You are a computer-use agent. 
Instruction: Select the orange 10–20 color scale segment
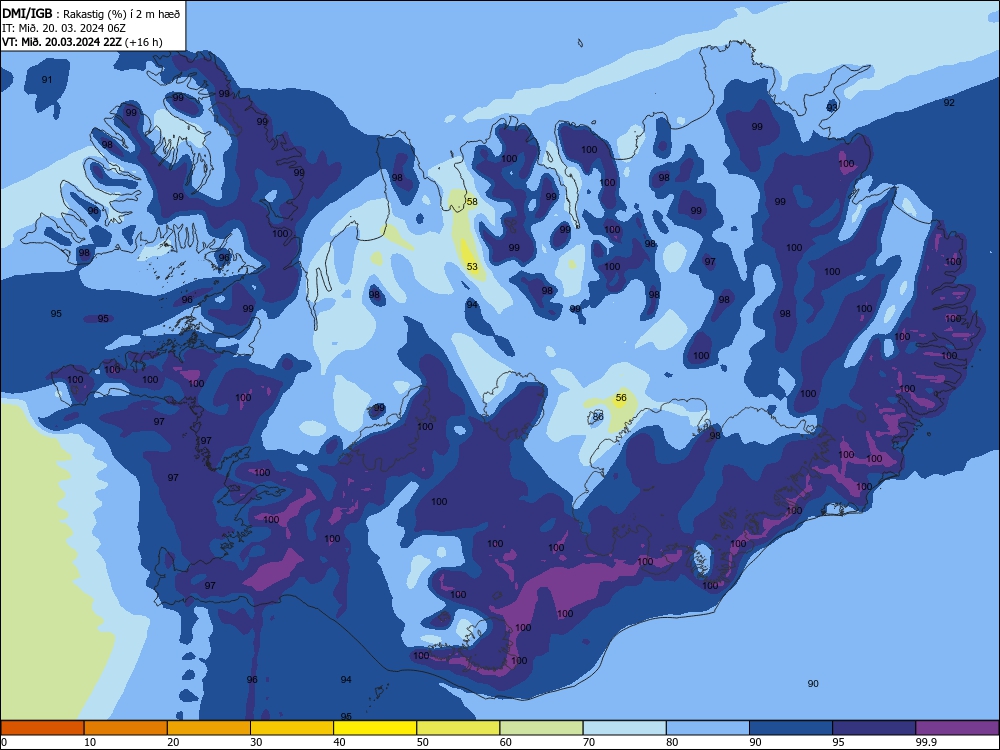click(126, 728)
